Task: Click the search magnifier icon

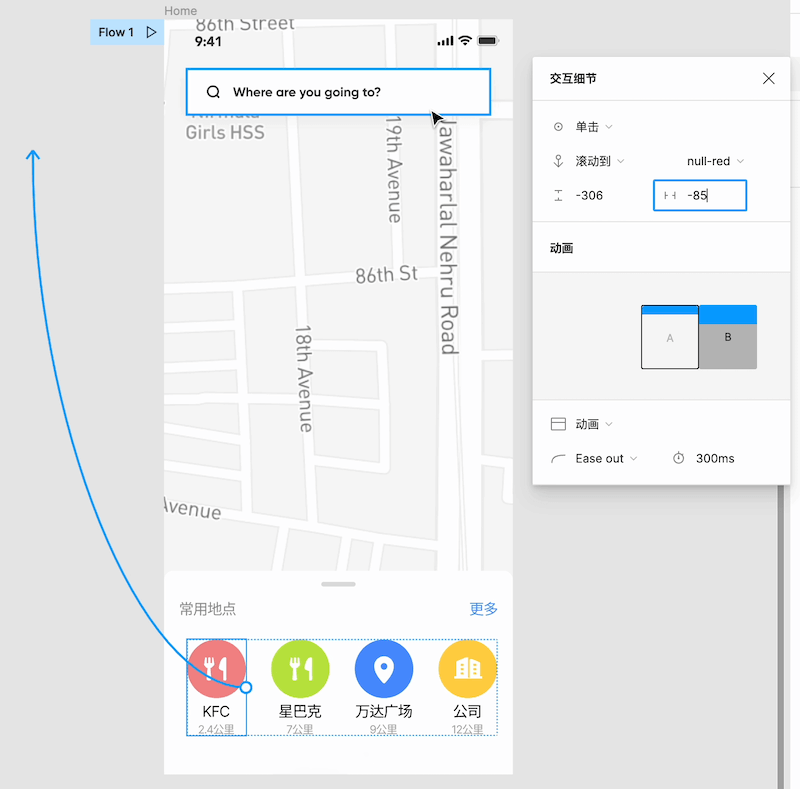Action: [x=213, y=91]
